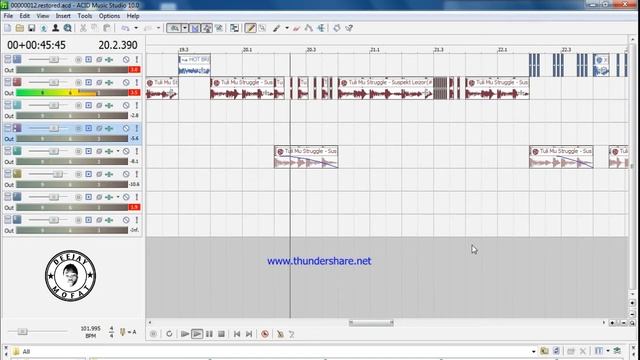Click the Publish globe toolbar icon
The width and height of the screenshot is (640, 360).
[x=43, y=28]
